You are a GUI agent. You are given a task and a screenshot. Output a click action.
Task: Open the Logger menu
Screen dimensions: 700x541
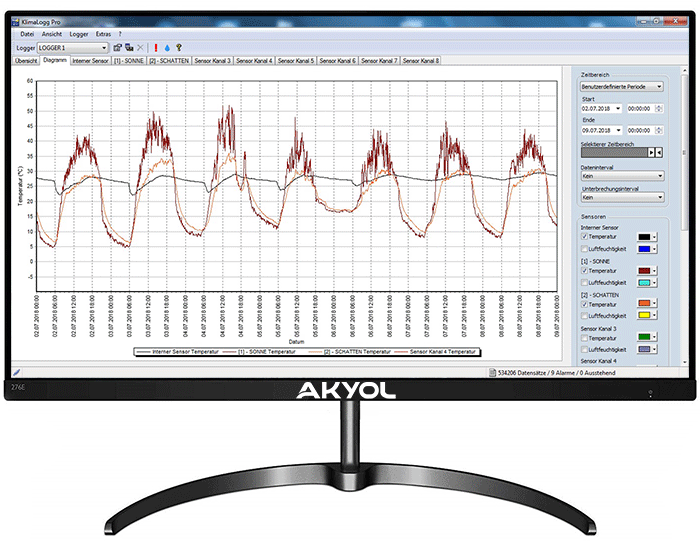tap(79, 34)
